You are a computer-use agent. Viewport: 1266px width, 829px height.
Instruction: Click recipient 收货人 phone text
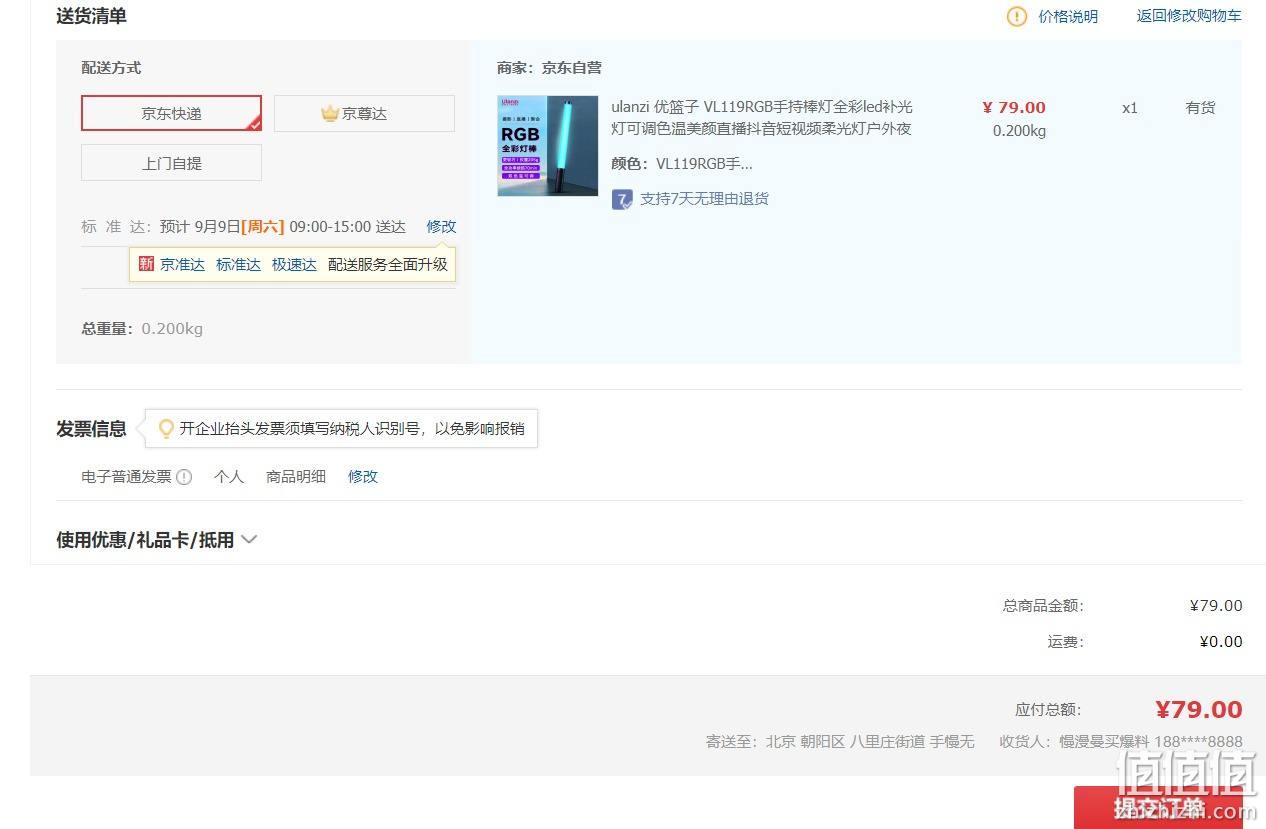click(x=1121, y=742)
